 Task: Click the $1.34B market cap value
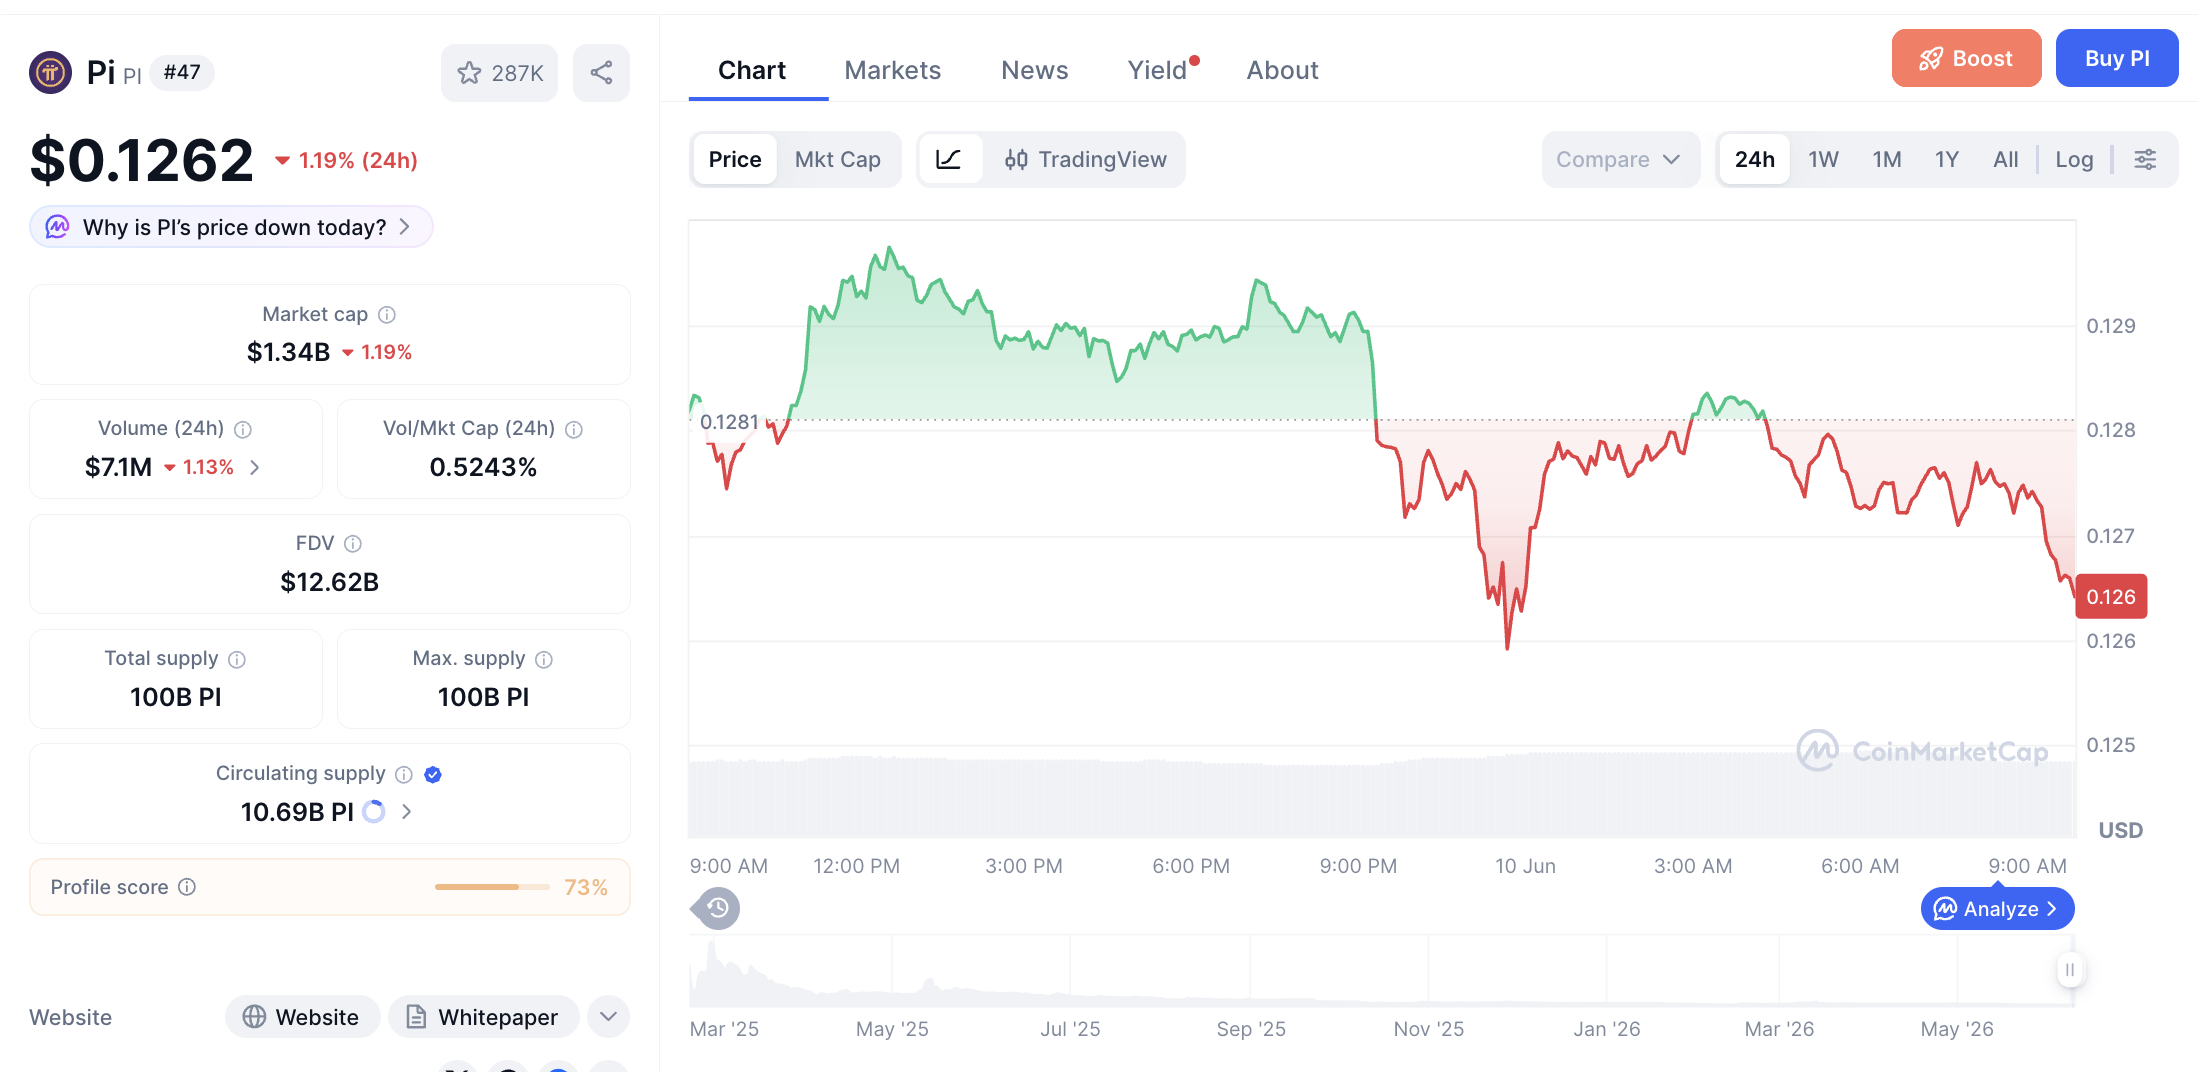pyautogui.click(x=288, y=352)
